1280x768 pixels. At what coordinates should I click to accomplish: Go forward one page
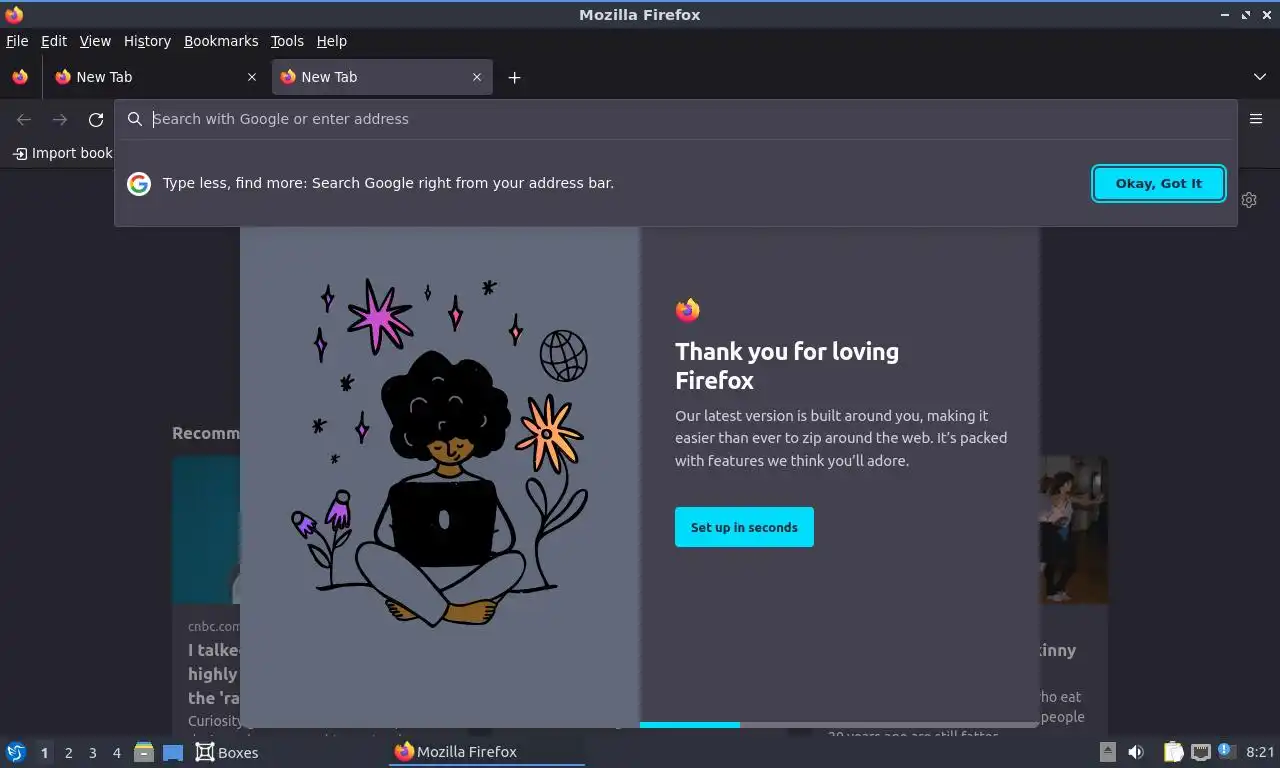(60, 120)
